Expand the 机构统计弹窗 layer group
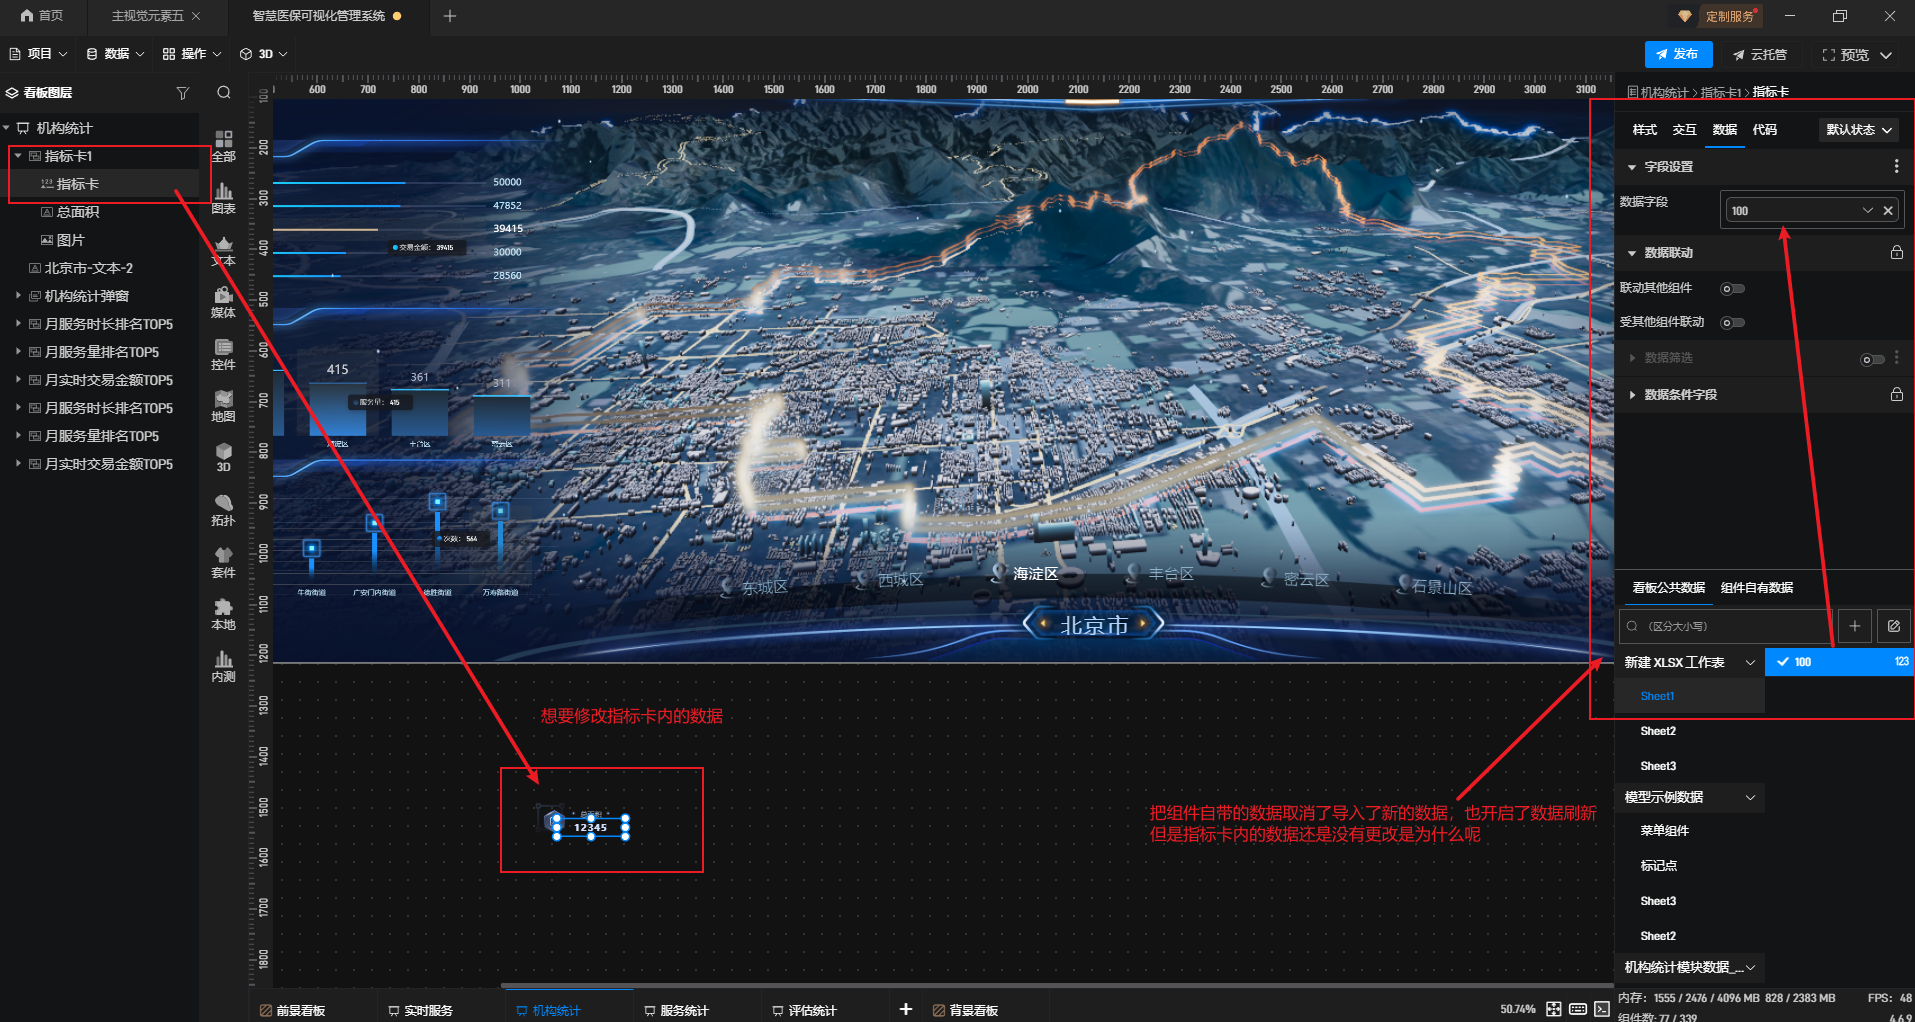Image resolution: width=1915 pixels, height=1022 pixels. pos(18,296)
